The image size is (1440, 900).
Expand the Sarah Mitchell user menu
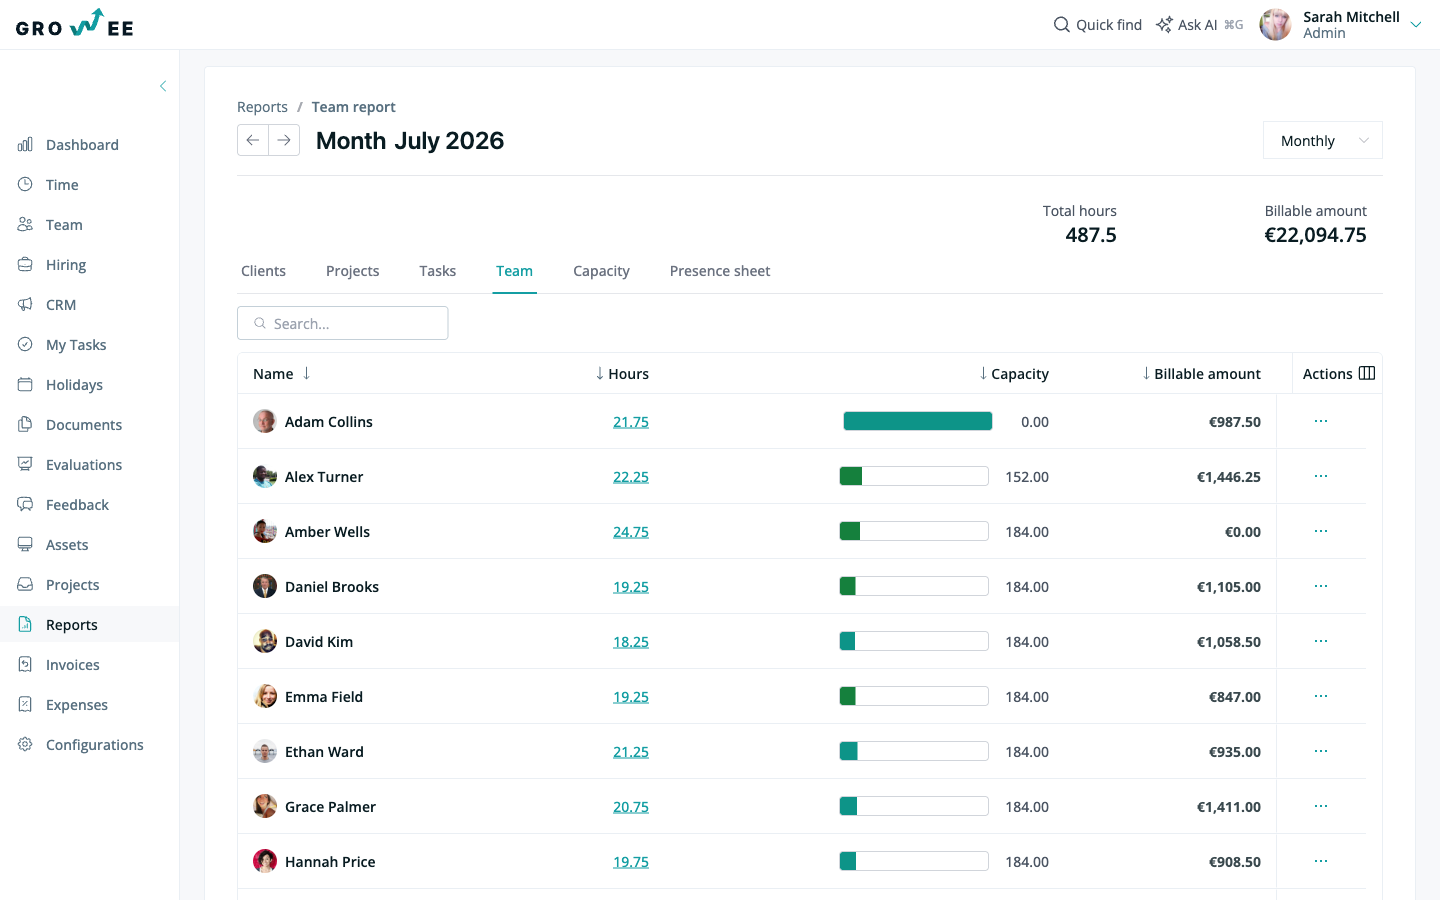[1415, 25]
